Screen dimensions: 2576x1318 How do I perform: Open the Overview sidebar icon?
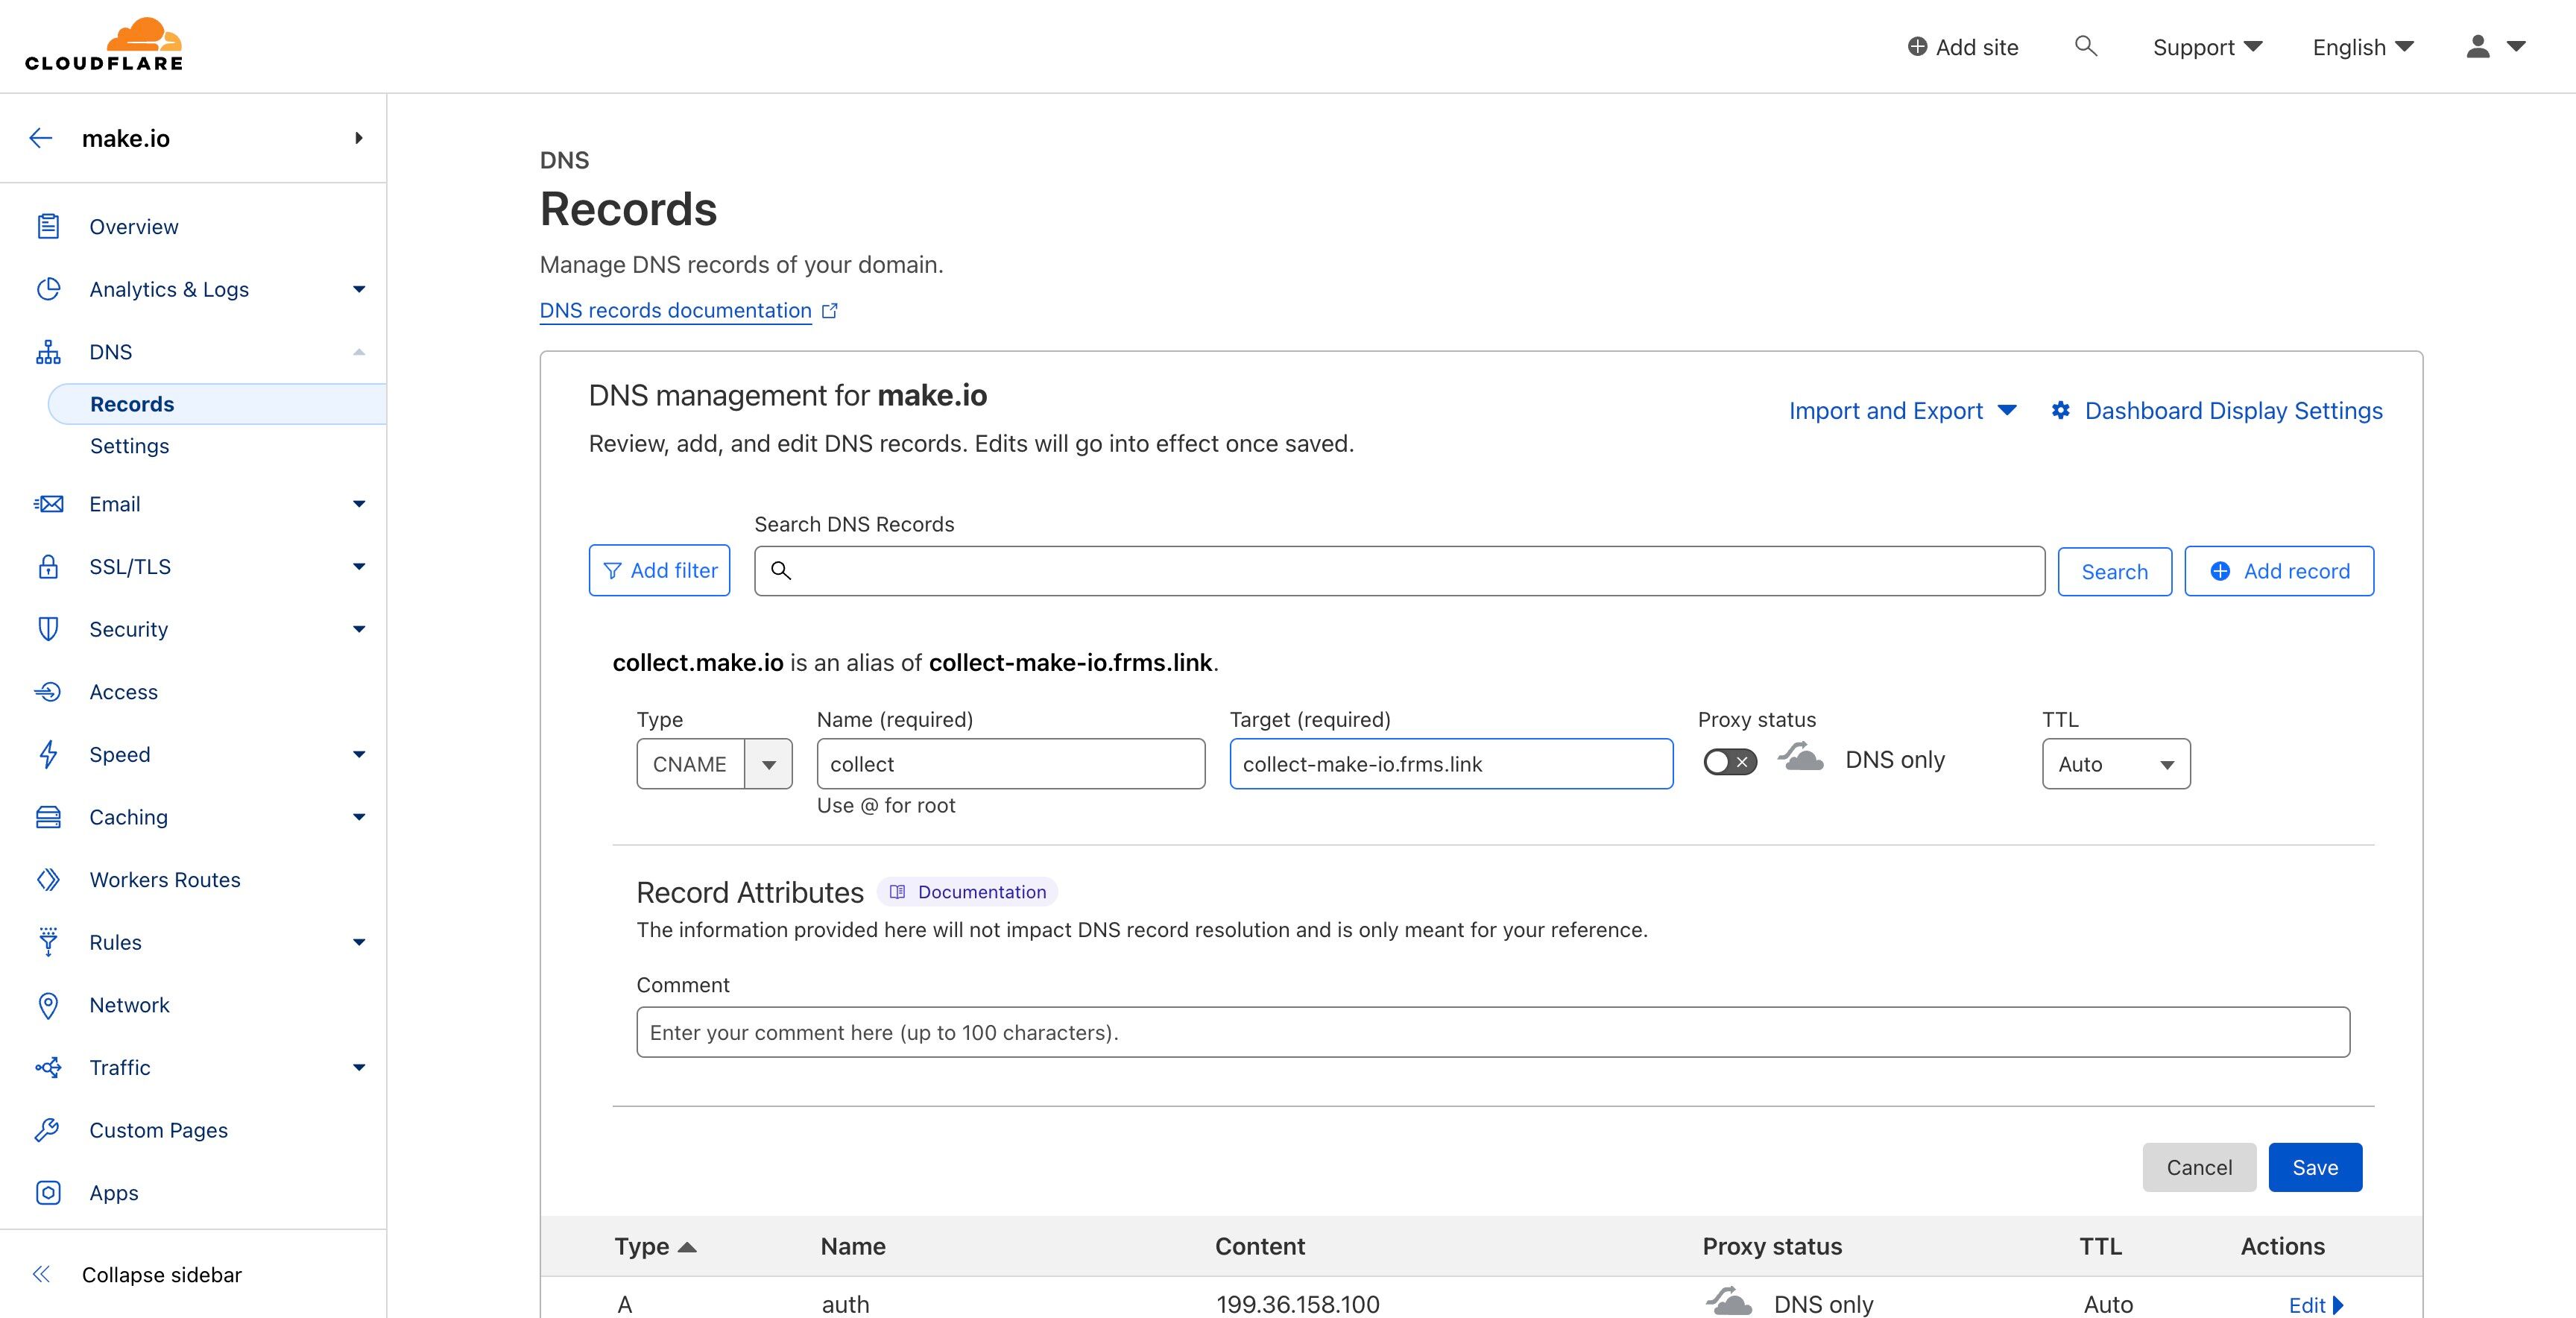pyautogui.click(x=48, y=227)
